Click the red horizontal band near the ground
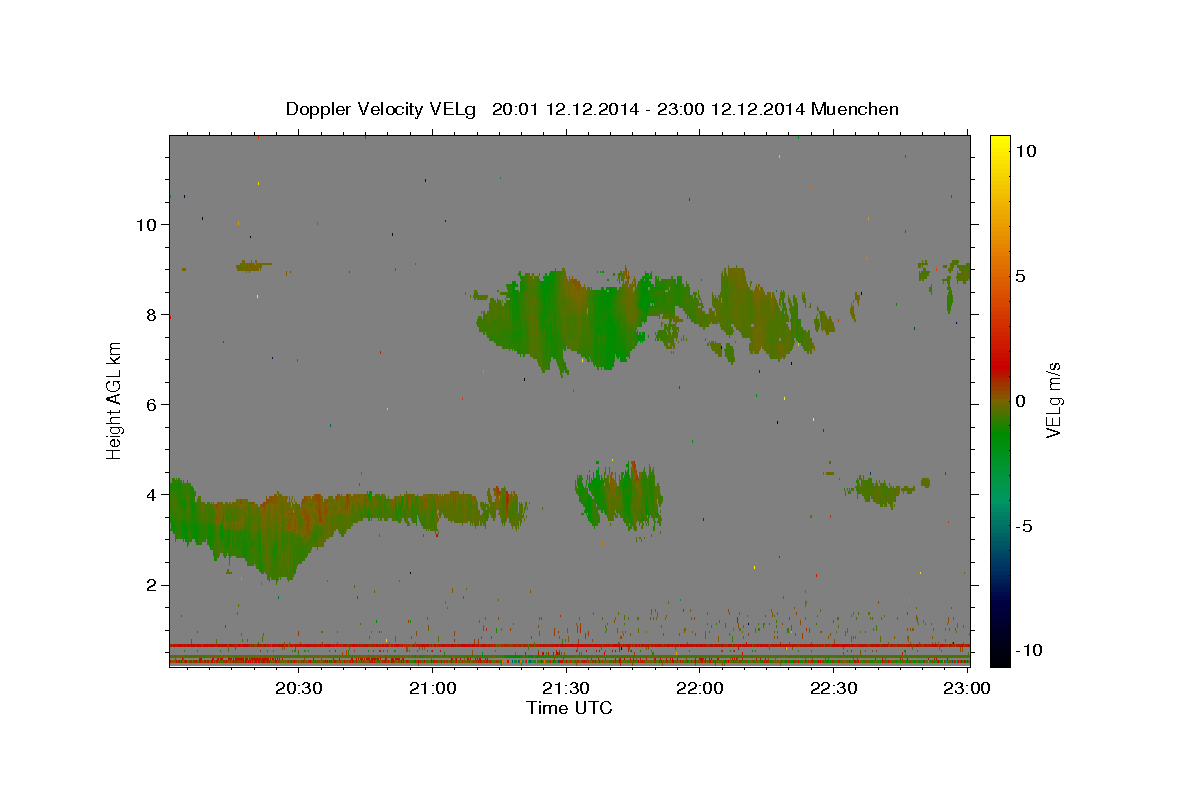This screenshot has height=800, width=1200. [569, 646]
